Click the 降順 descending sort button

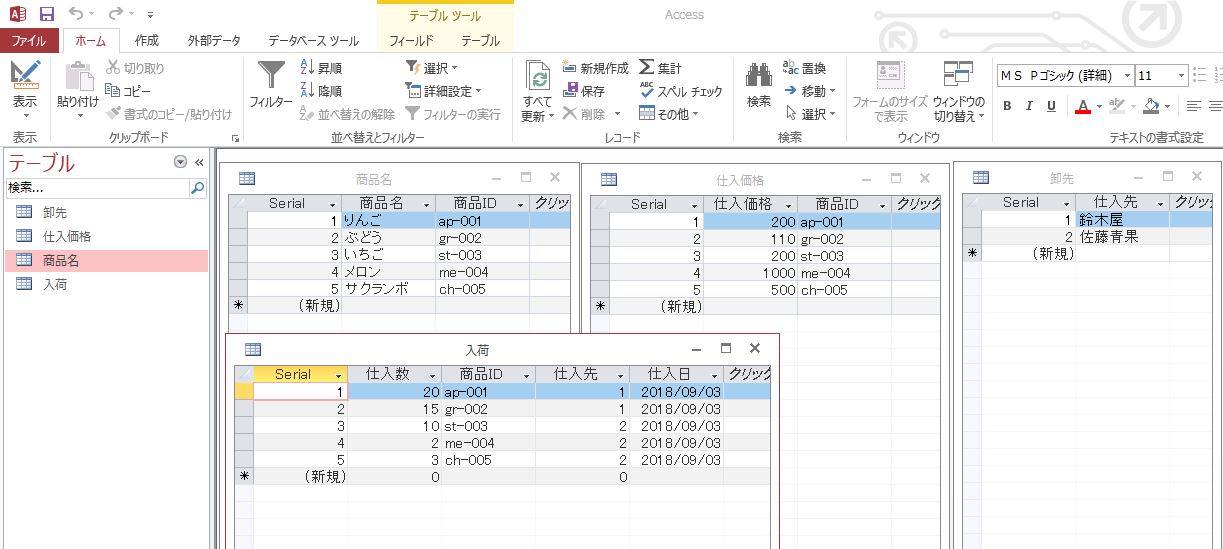pyautogui.click(x=321, y=91)
